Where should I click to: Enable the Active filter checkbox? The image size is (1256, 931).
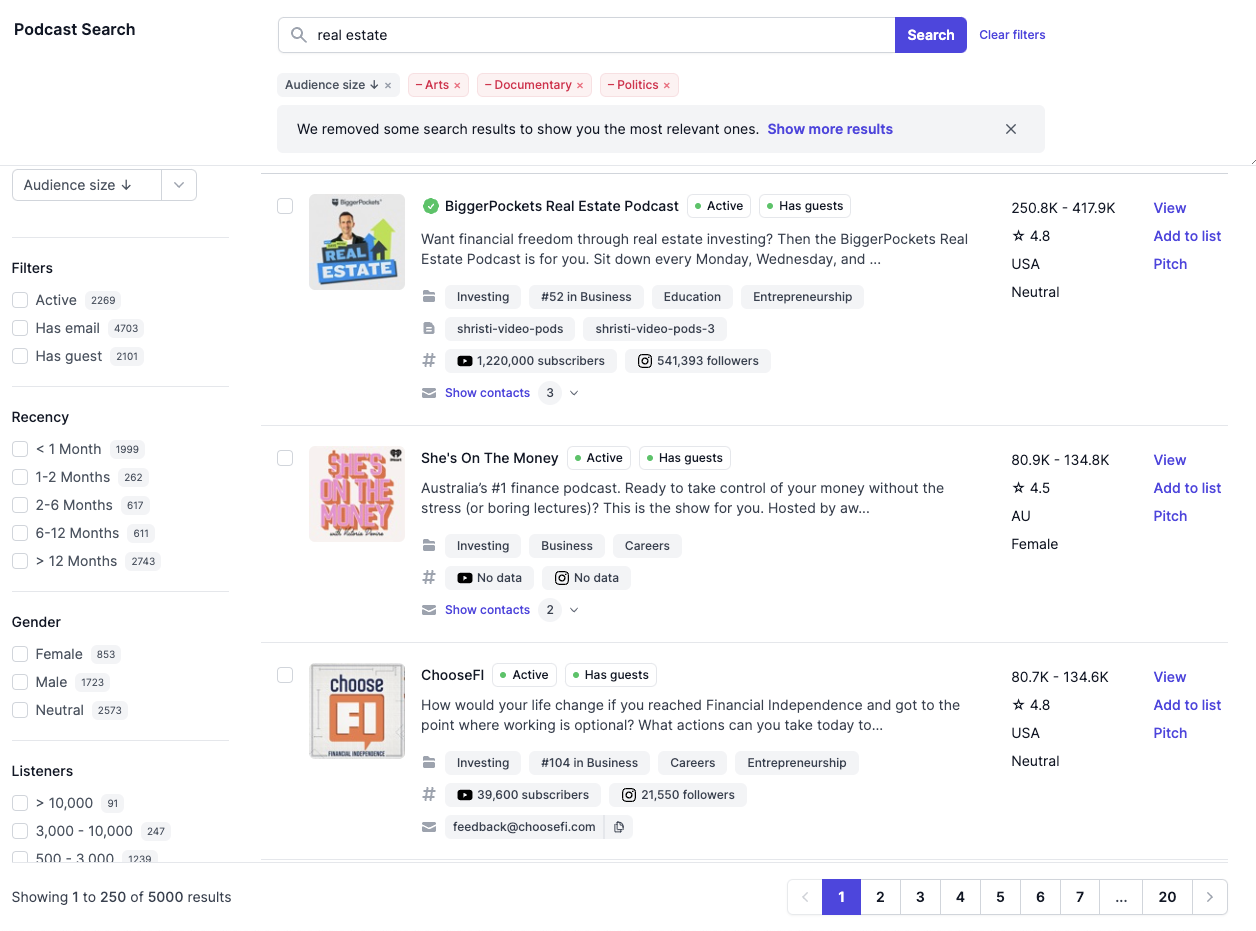click(x=20, y=300)
